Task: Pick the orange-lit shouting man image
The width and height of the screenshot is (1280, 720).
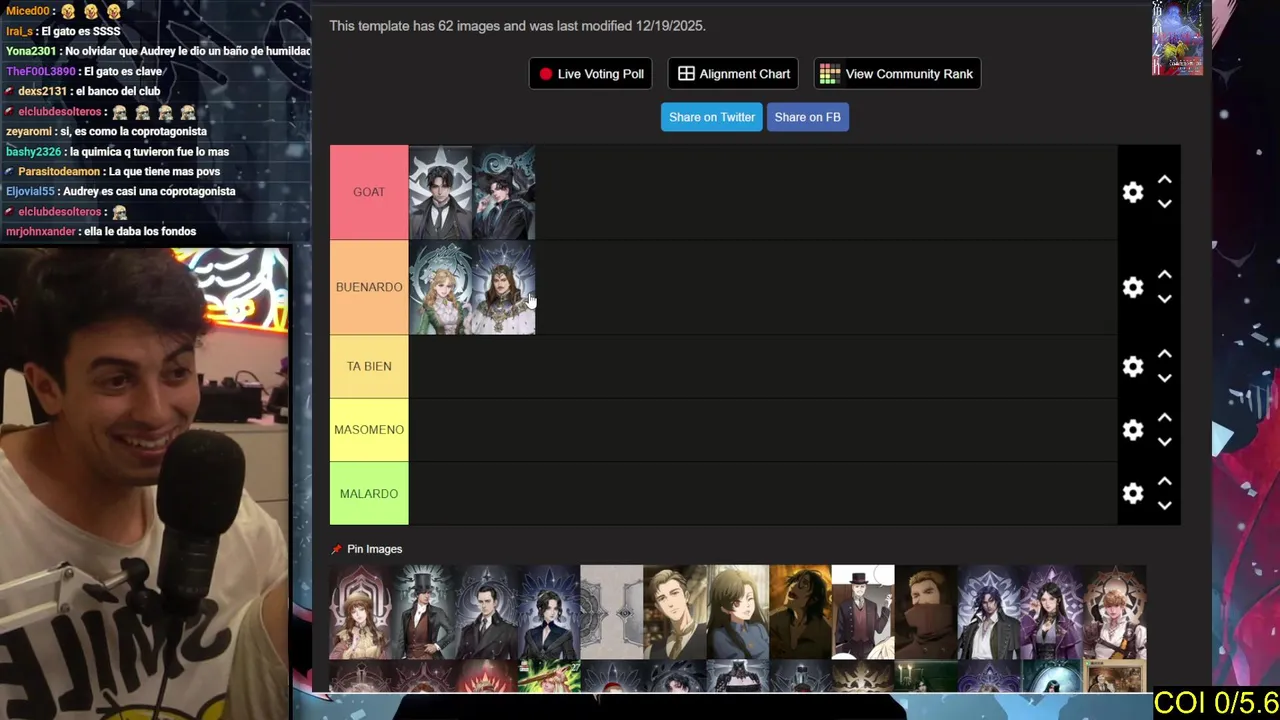Action: (x=800, y=612)
